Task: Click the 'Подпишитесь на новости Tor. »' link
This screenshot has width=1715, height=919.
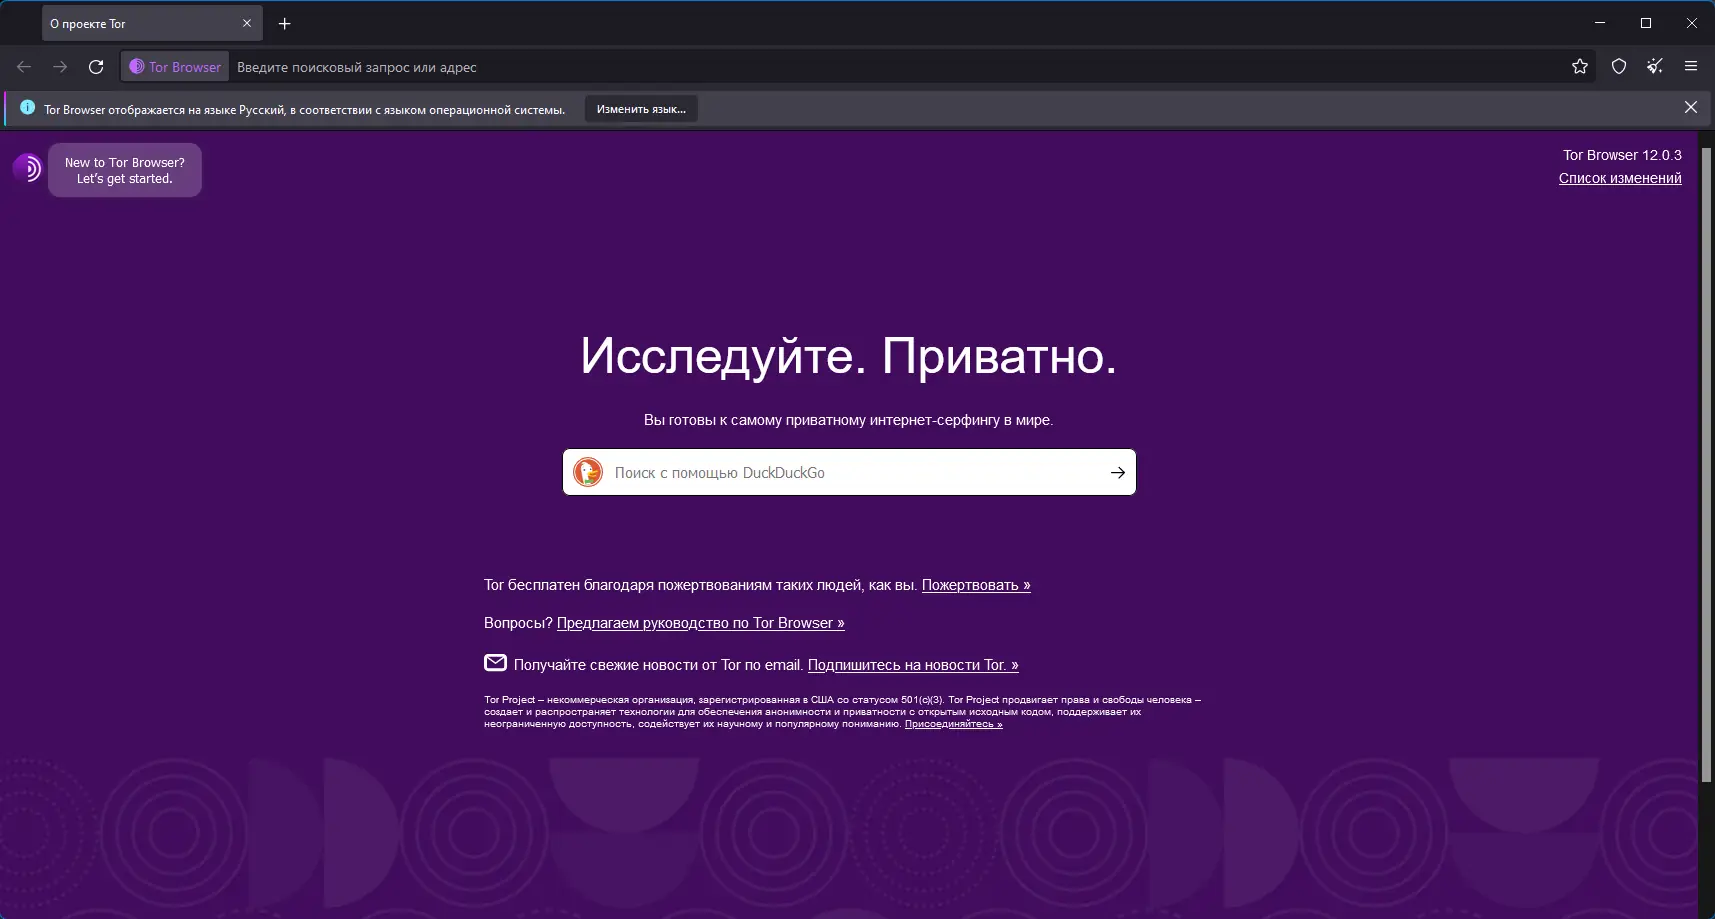Action: pyautogui.click(x=913, y=665)
